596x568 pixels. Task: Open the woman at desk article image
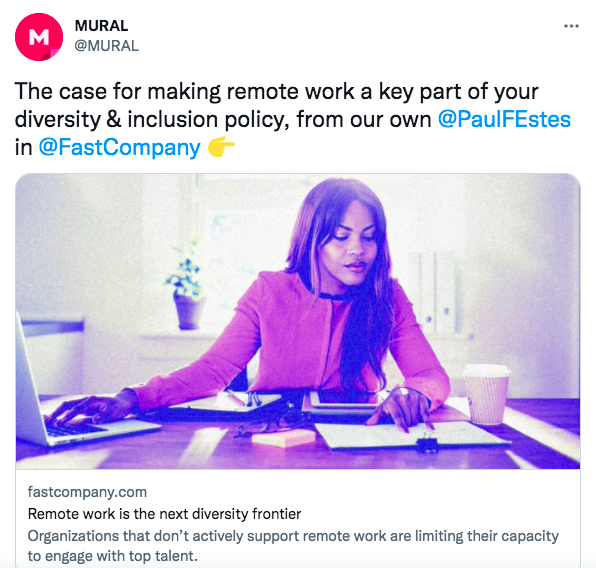298,321
